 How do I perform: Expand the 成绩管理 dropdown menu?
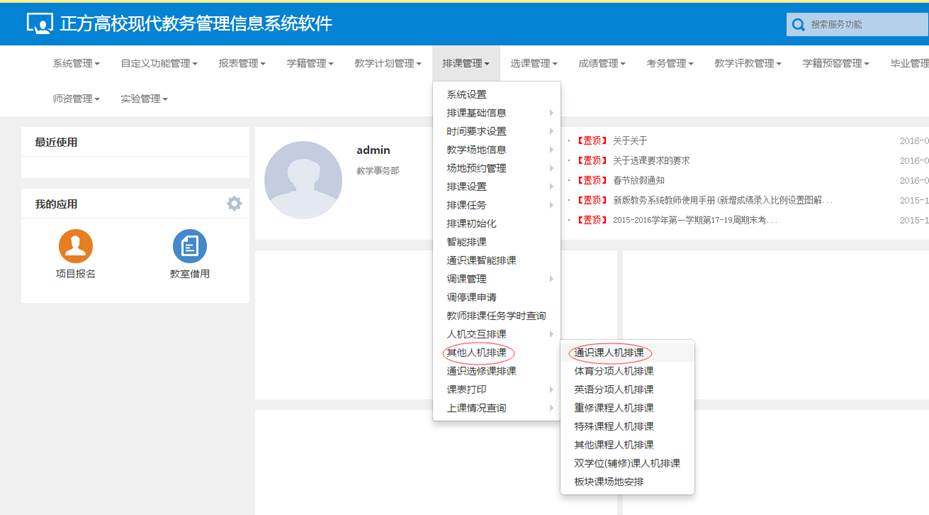(x=601, y=64)
